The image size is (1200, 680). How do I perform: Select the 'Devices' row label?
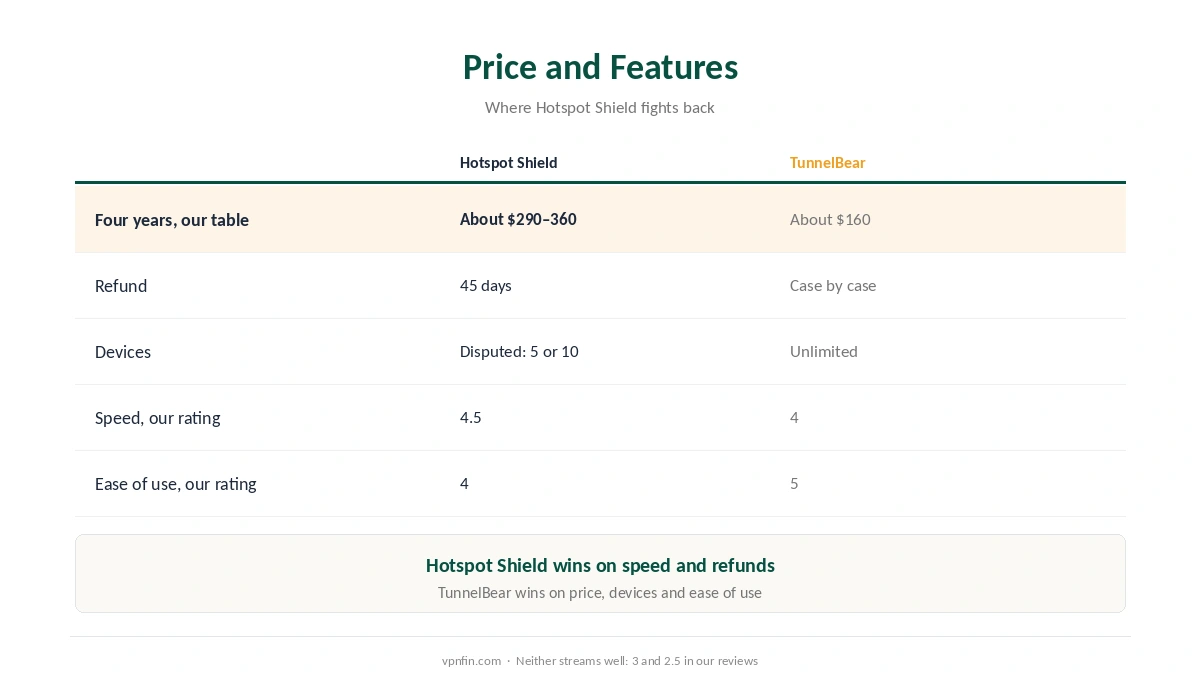pyautogui.click(x=123, y=352)
